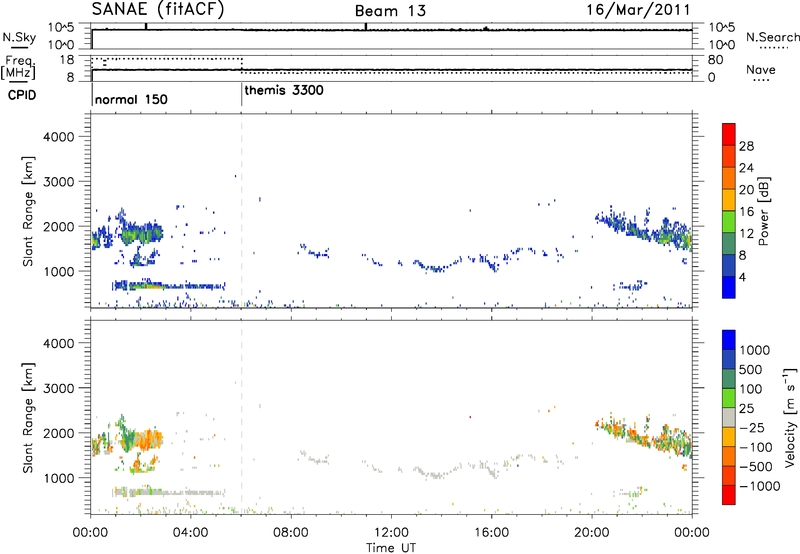Select the Beam 13 header label
The width and height of the screenshot is (800, 554).
(390, 11)
